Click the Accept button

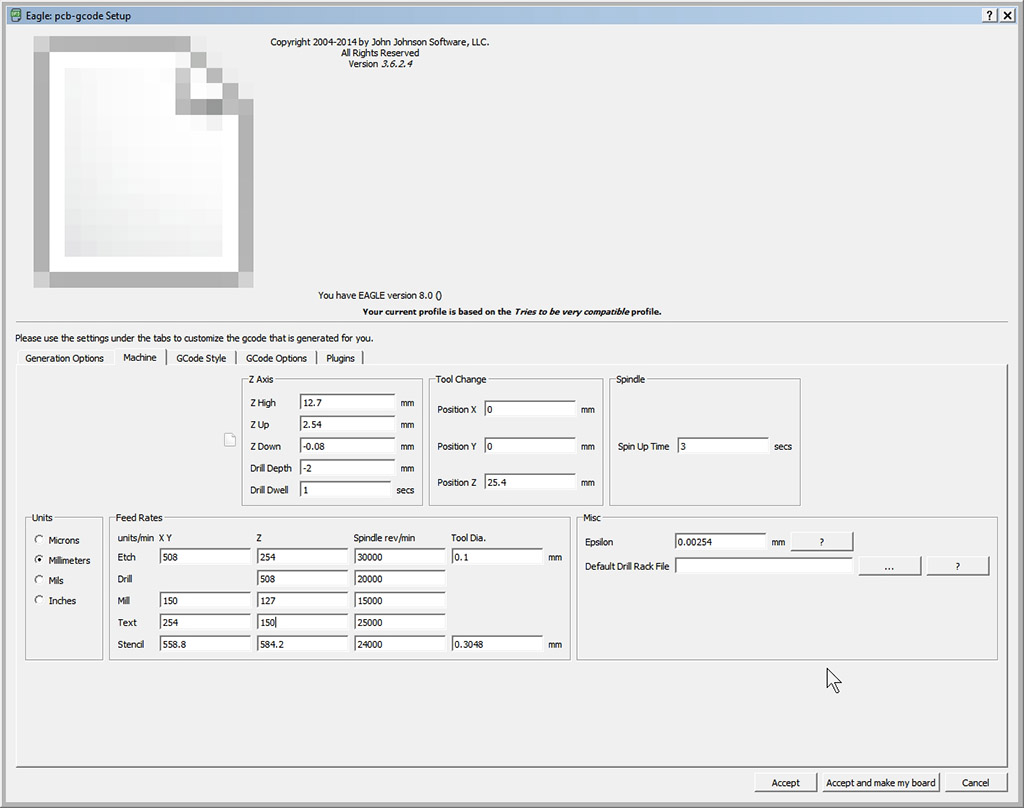pyautogui.click(x=785, y=783)
